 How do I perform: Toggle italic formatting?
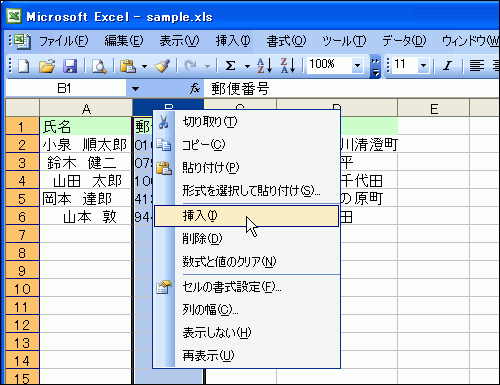447,66
